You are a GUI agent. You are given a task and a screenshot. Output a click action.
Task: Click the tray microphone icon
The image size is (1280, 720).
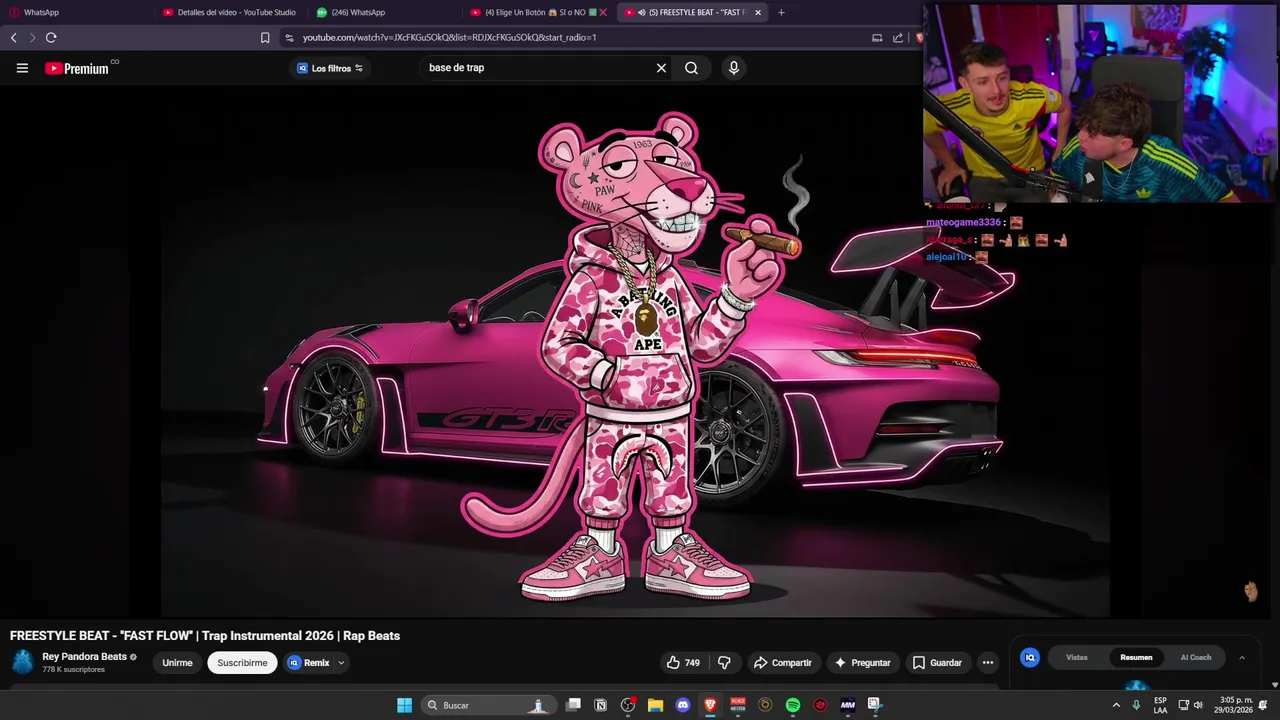tap(1136, 705)
